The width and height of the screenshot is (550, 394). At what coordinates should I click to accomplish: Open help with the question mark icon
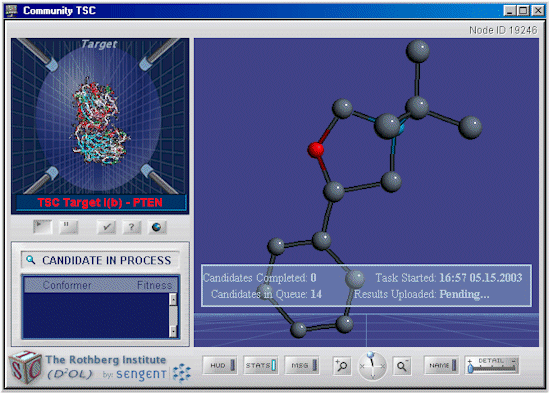tap(132, 227)
